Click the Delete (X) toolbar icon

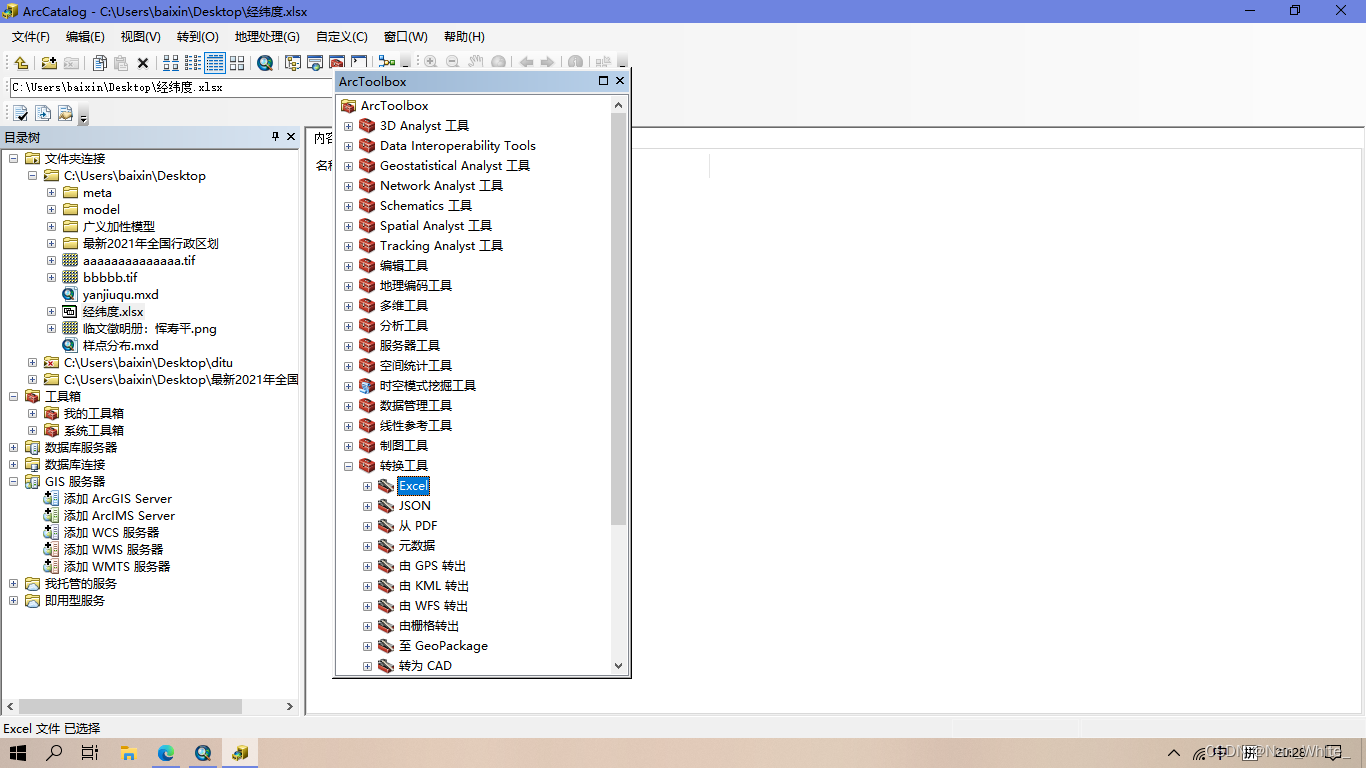[x=143, y=63]
